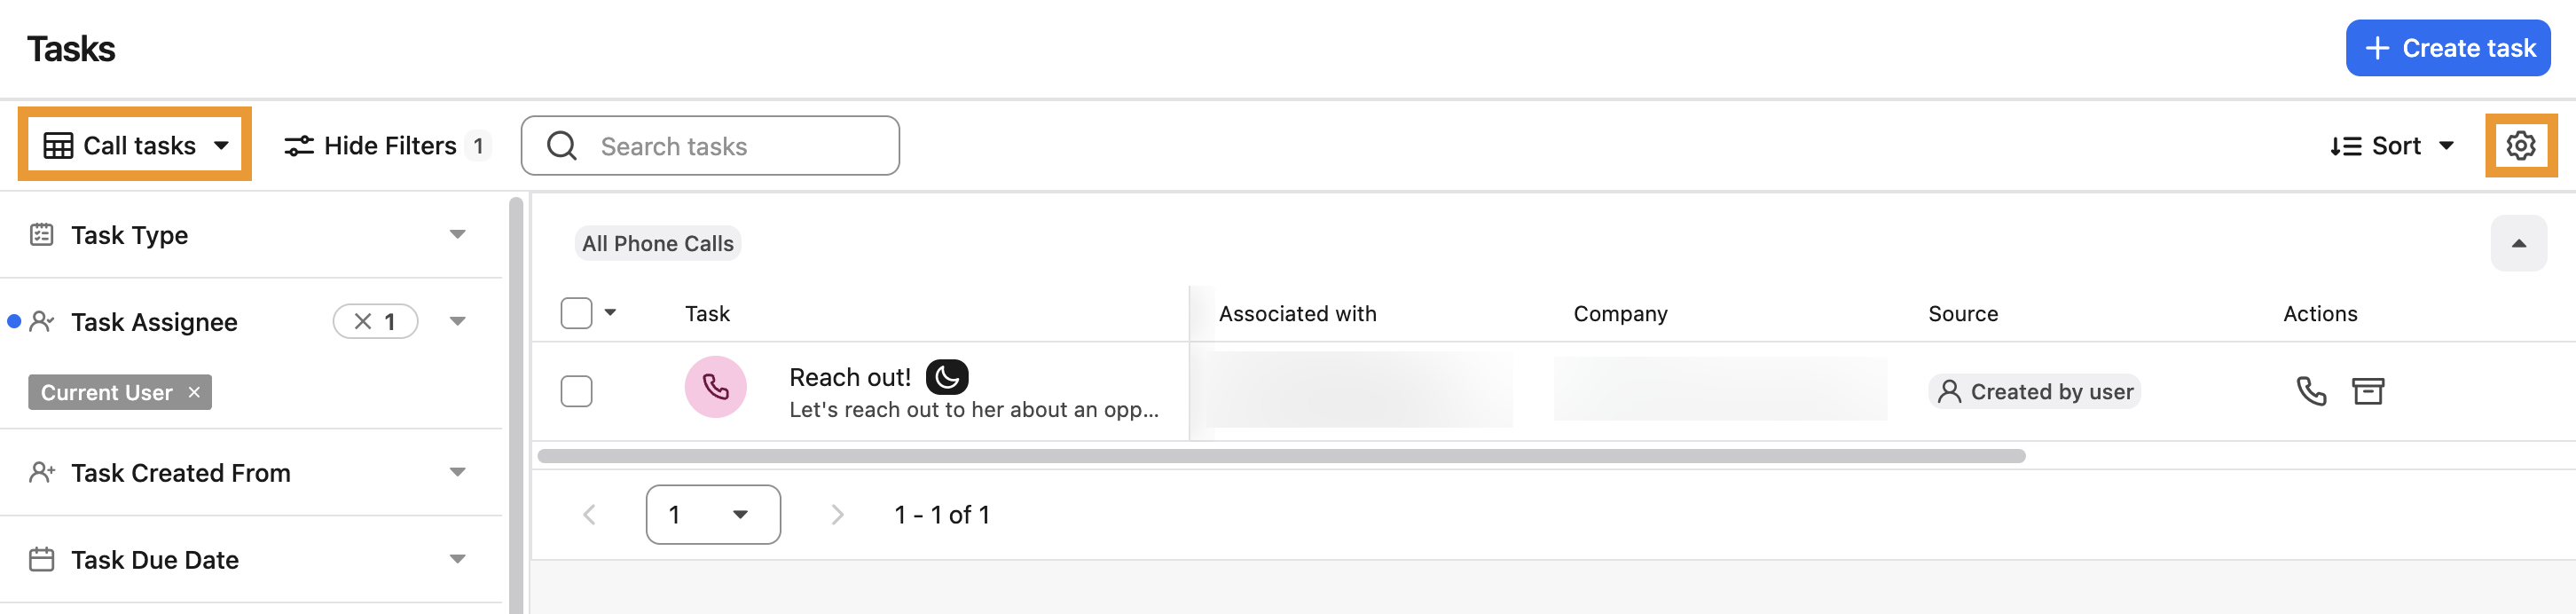Click the Create task button
This screenshot has height=614, width=2576.
point(2447,48)
